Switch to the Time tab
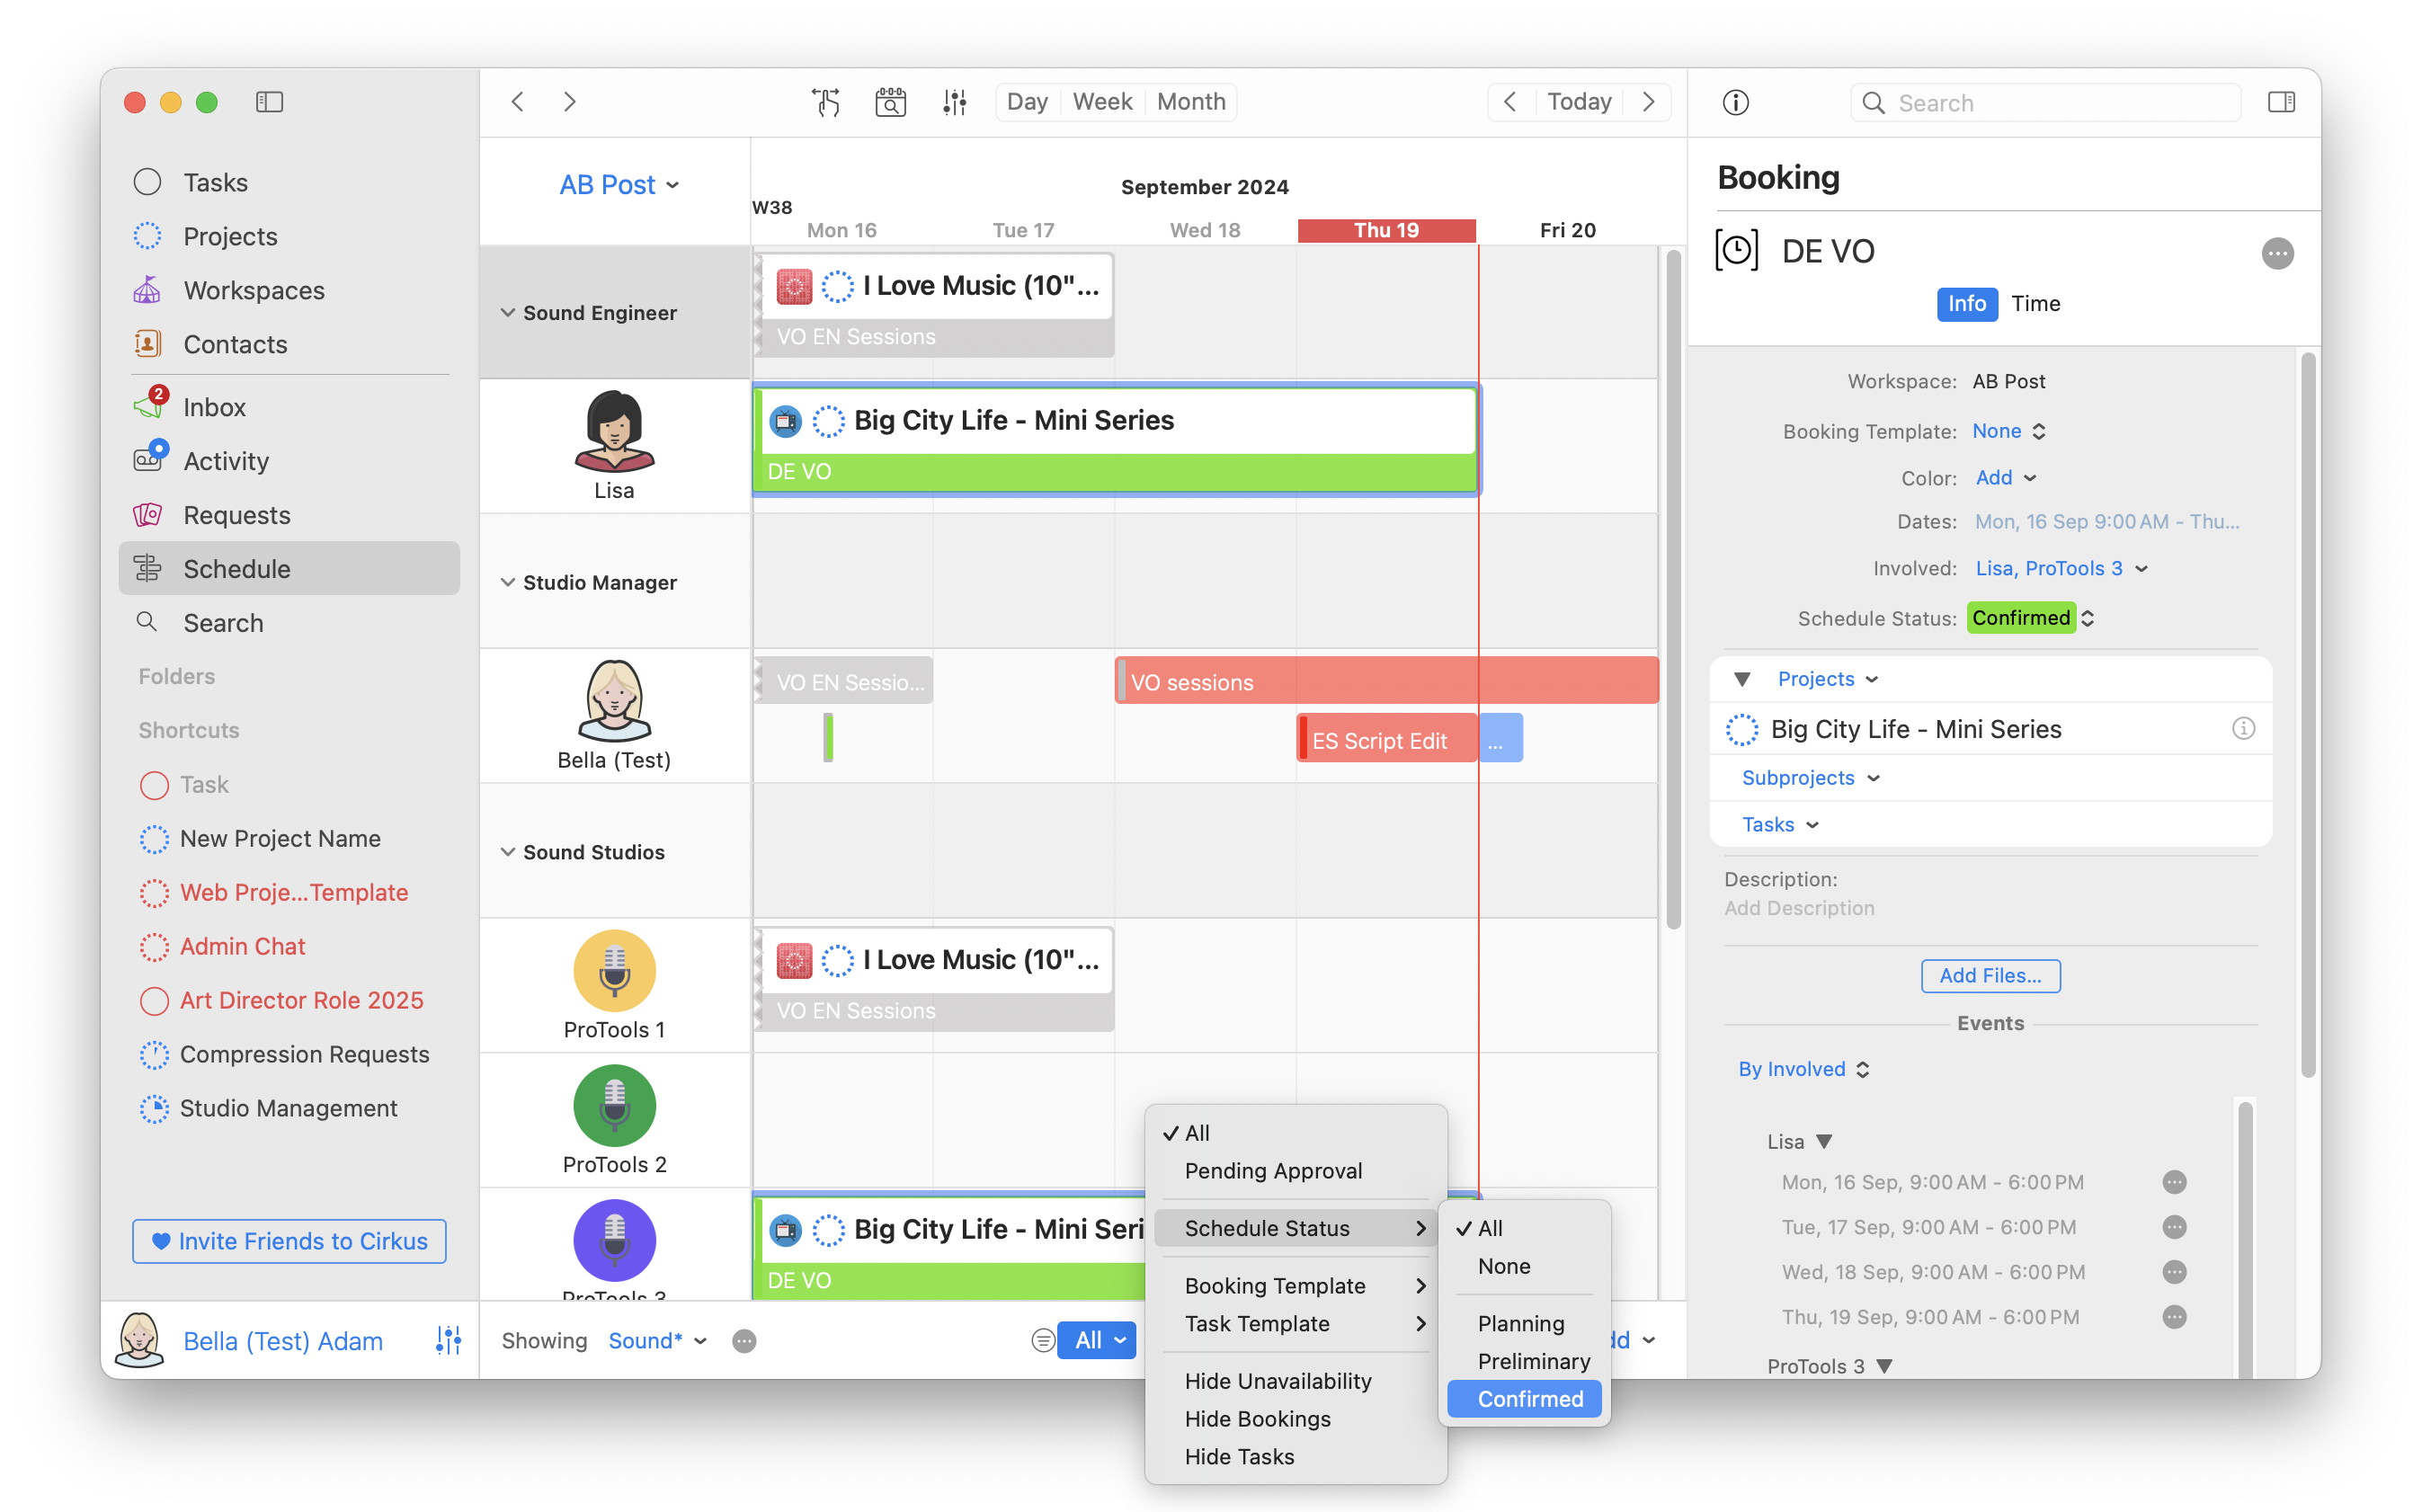Screen dimensions: 2422x1512 (2035, 303)
